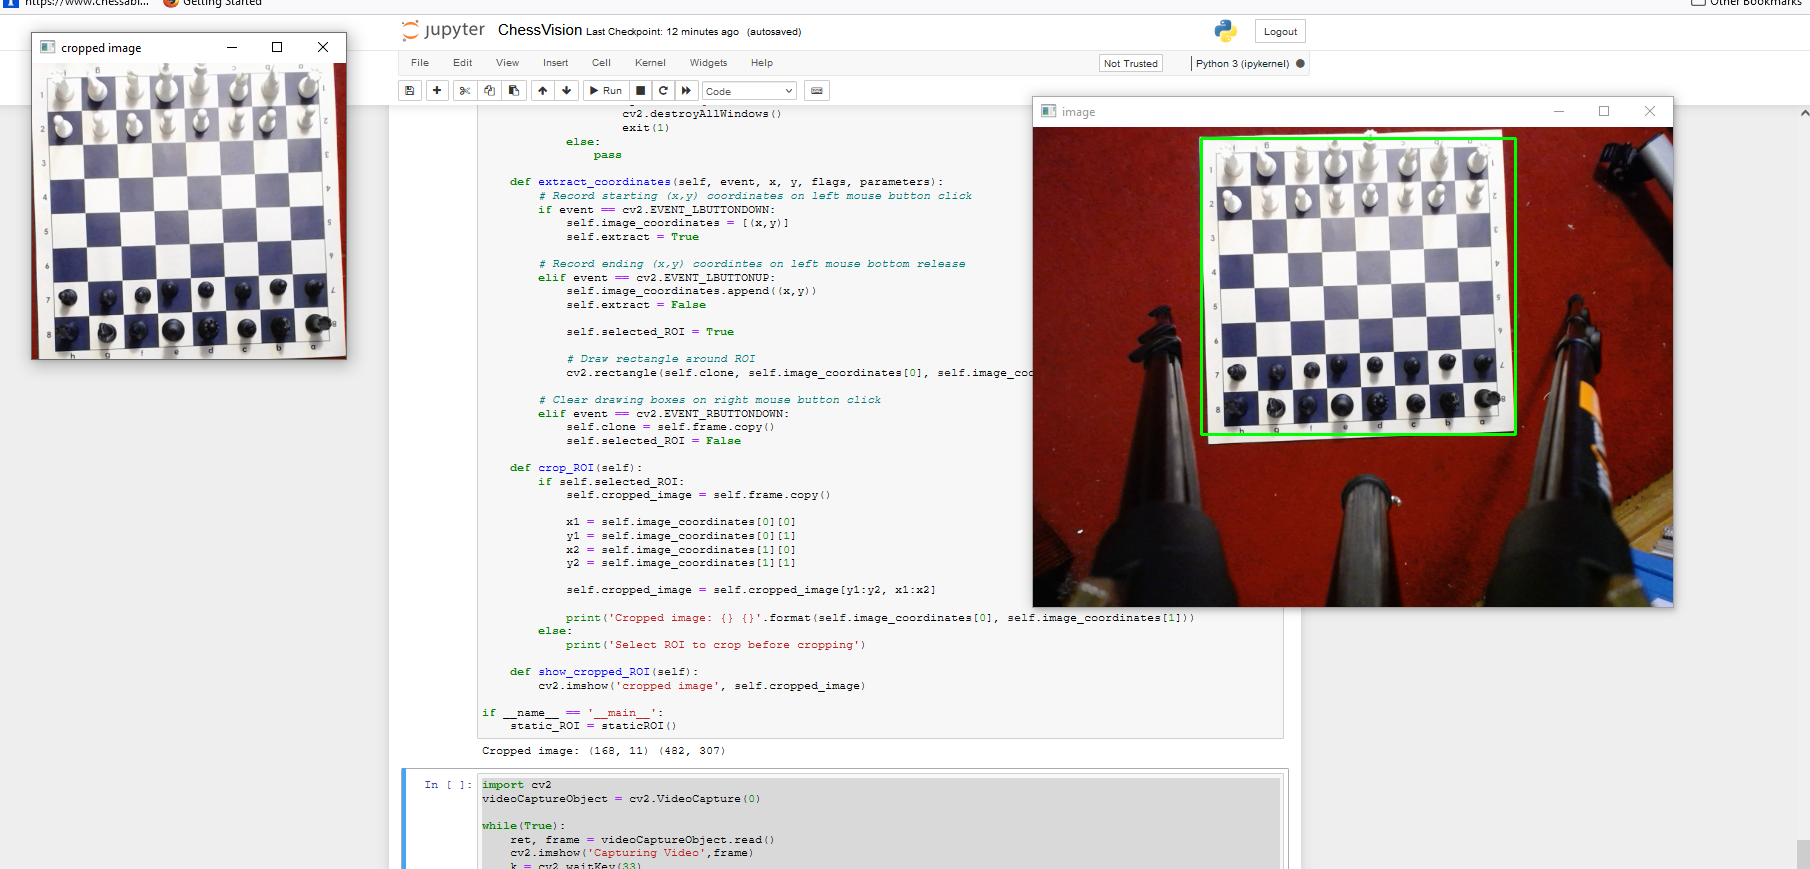The image size is (1810, 869).
Task: Click Python 3 (ipykernel) kernel name
Action: coord(1242,63)
